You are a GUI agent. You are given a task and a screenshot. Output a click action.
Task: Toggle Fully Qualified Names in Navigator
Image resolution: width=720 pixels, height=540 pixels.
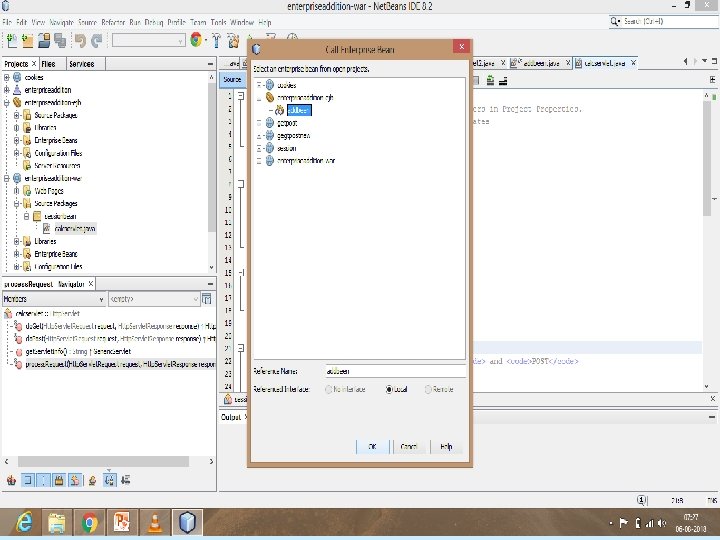(92, 480)
